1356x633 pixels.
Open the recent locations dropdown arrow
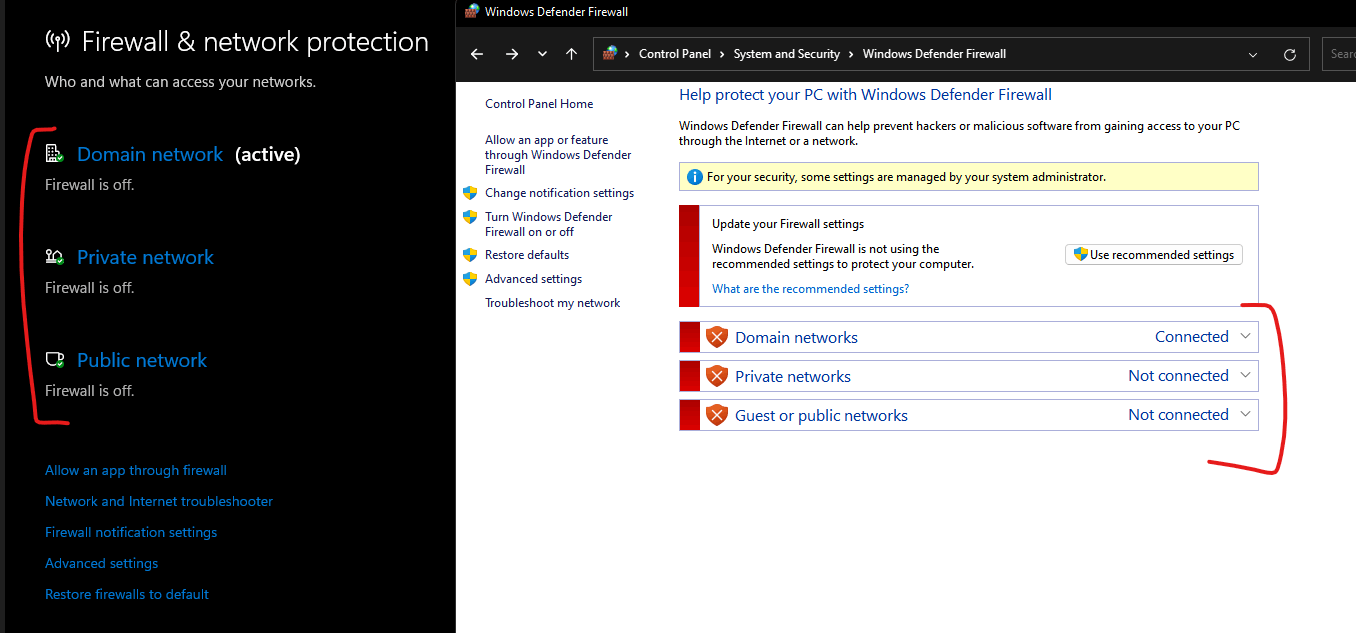pyautogui.click(x=542, y=54)
